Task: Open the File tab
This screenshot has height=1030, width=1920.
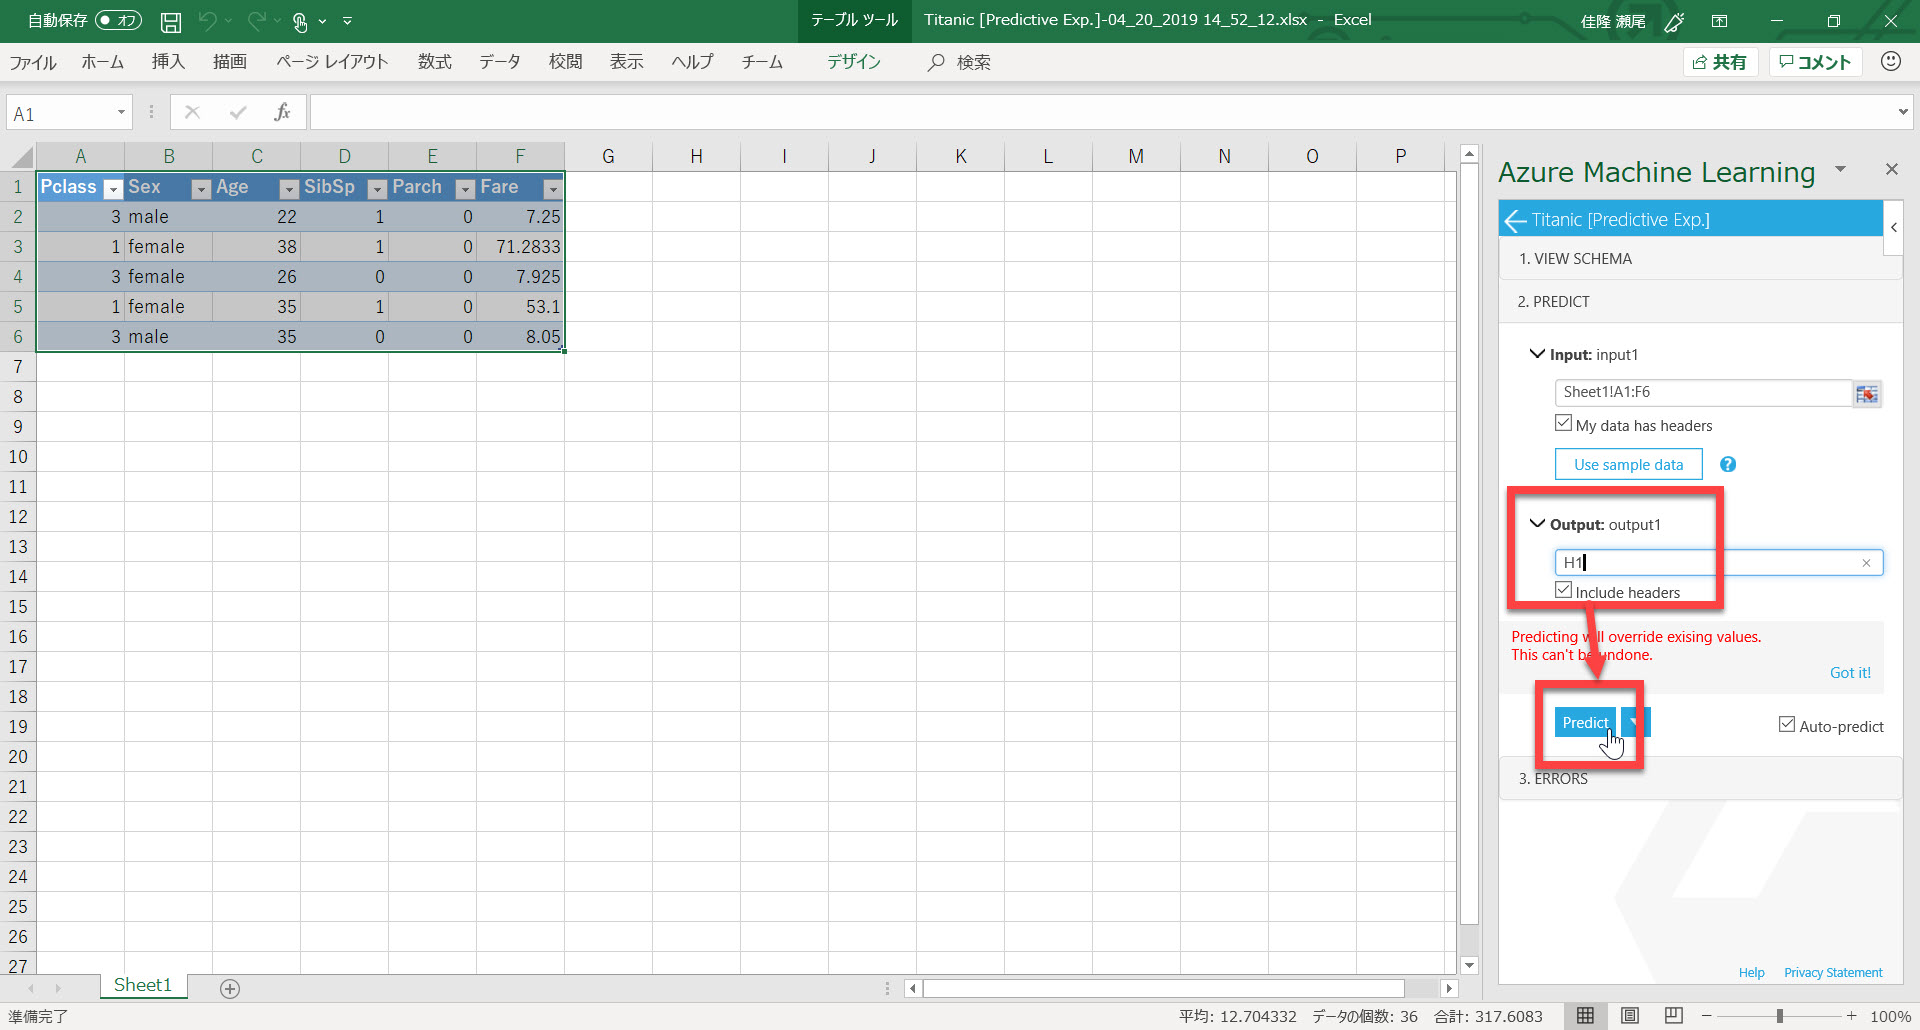Action: 33,62
